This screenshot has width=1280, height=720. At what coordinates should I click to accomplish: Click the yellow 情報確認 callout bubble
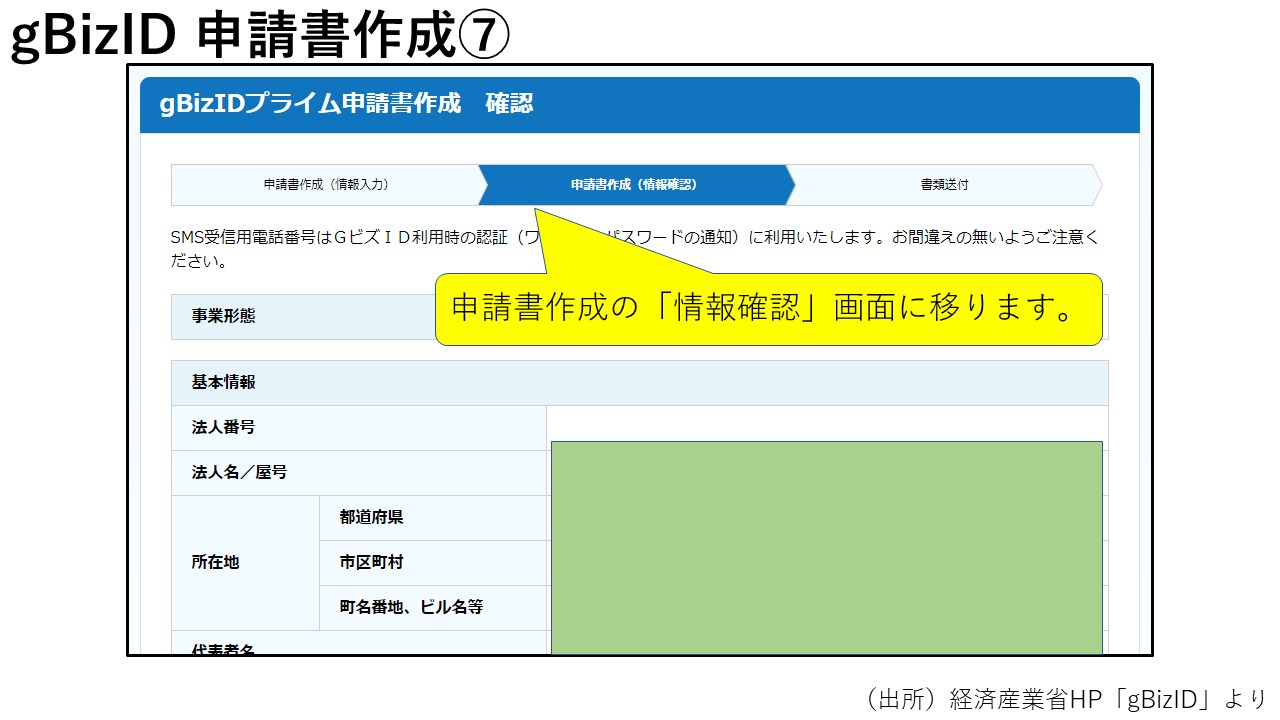coord(768,309)
